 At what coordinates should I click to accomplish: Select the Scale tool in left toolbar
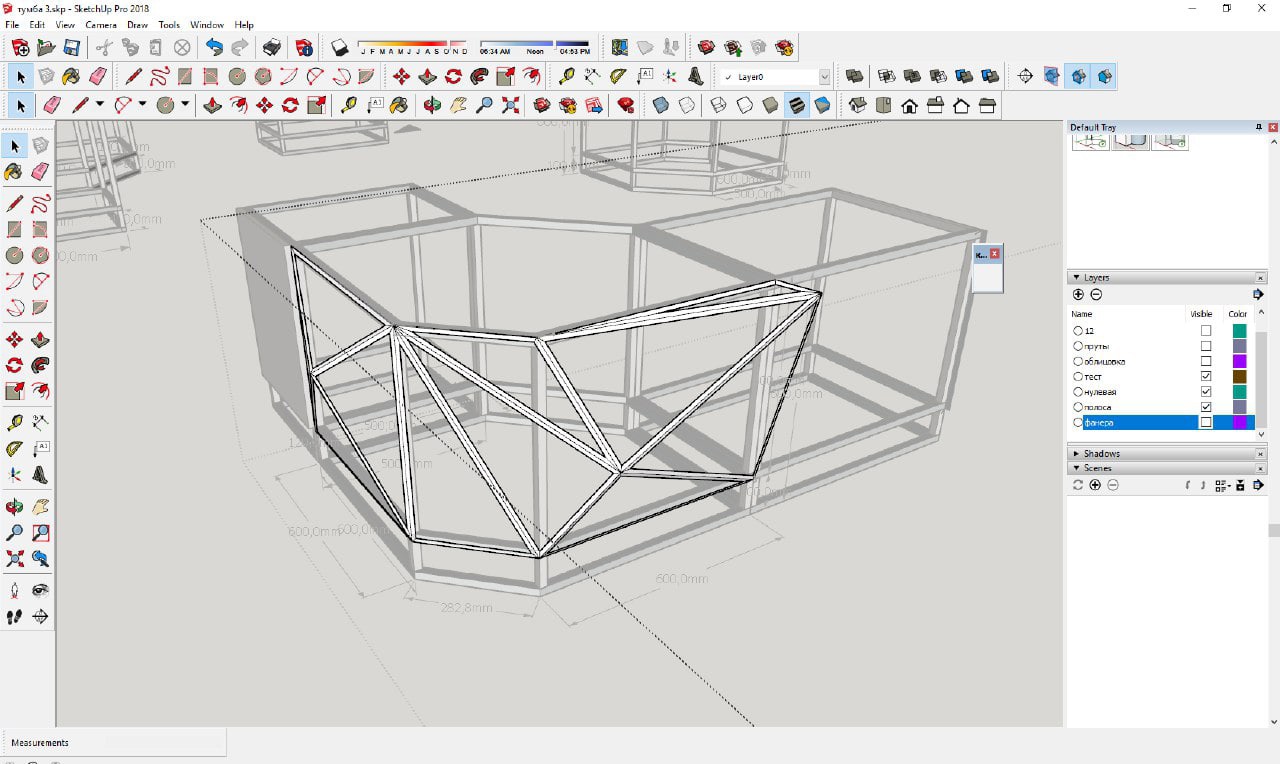(14, 390)
